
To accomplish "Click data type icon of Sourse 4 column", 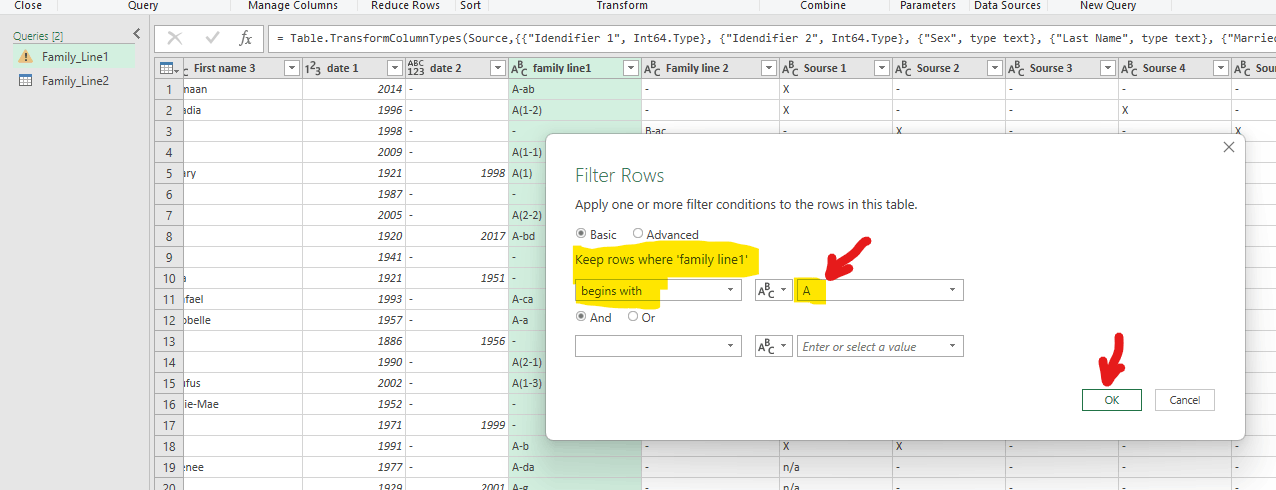I will [1129, 68].
